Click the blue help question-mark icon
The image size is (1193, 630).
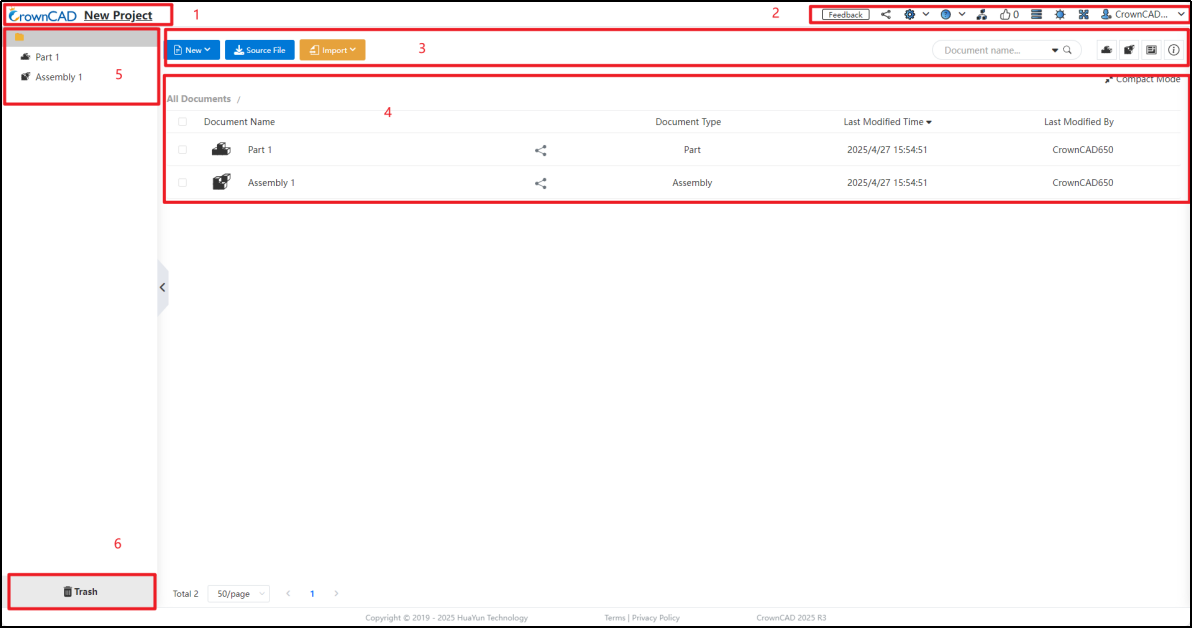pos(946,14)
